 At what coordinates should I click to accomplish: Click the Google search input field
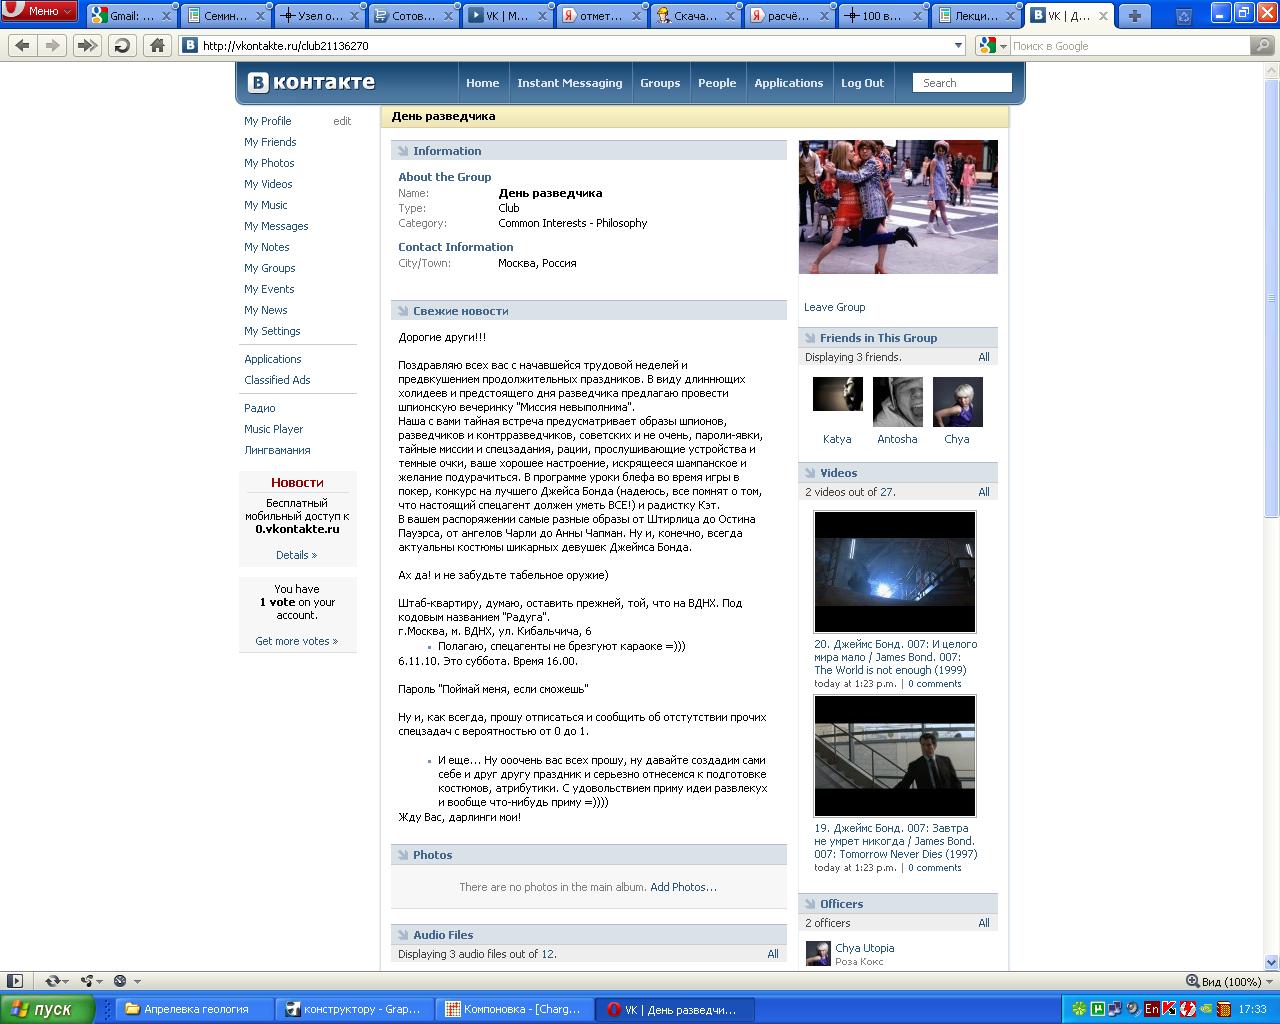pyautogui.click(x=1130, y=46)
